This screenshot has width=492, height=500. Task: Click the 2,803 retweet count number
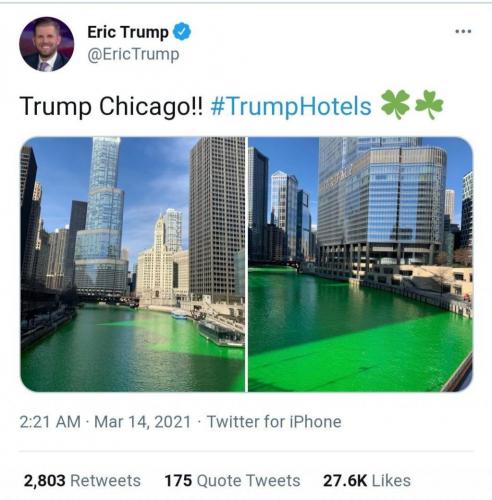pos(44,481)
